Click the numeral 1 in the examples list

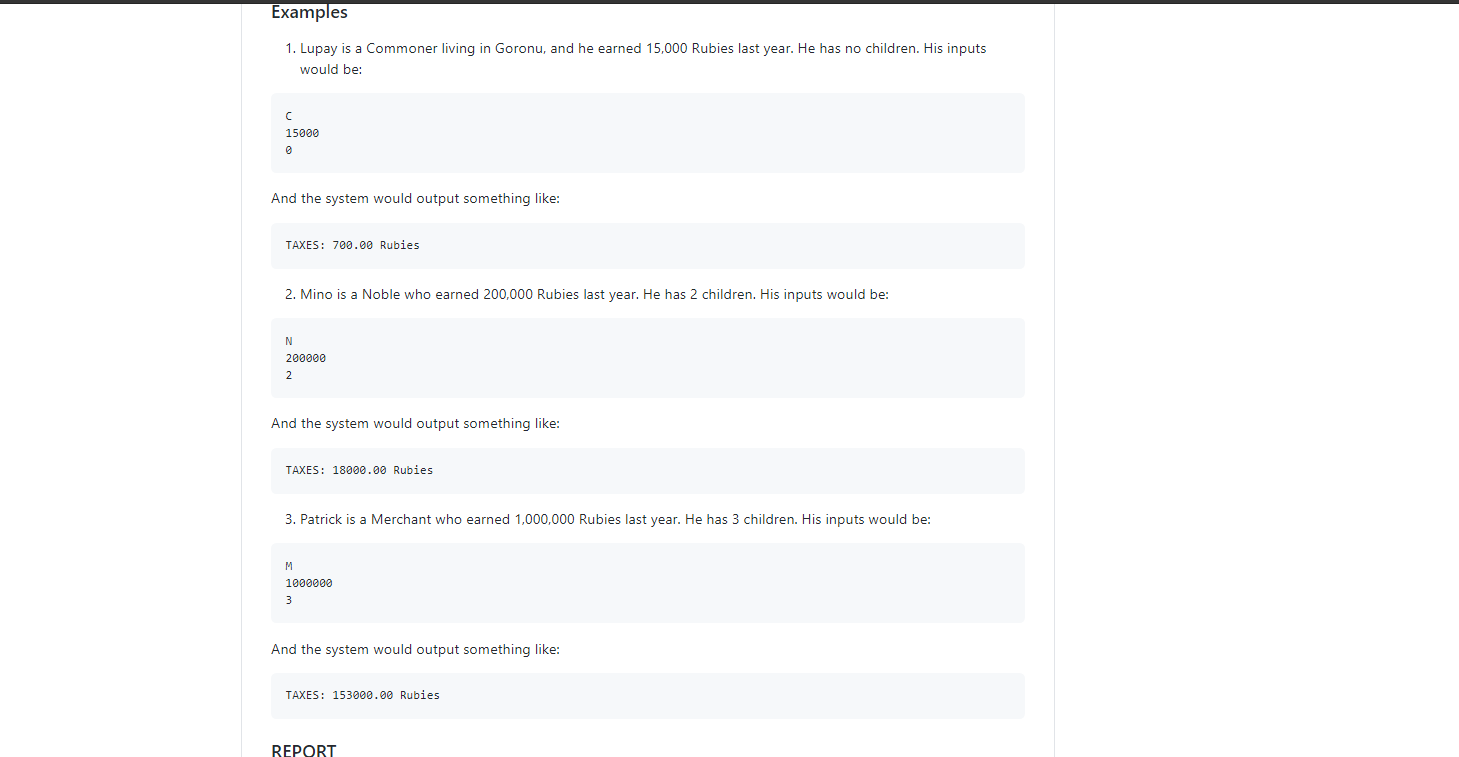pos(288,48)
